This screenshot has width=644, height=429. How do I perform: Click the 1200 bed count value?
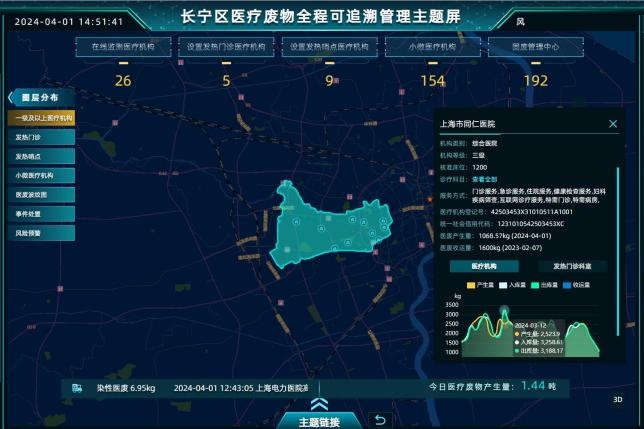click(480, 167)
